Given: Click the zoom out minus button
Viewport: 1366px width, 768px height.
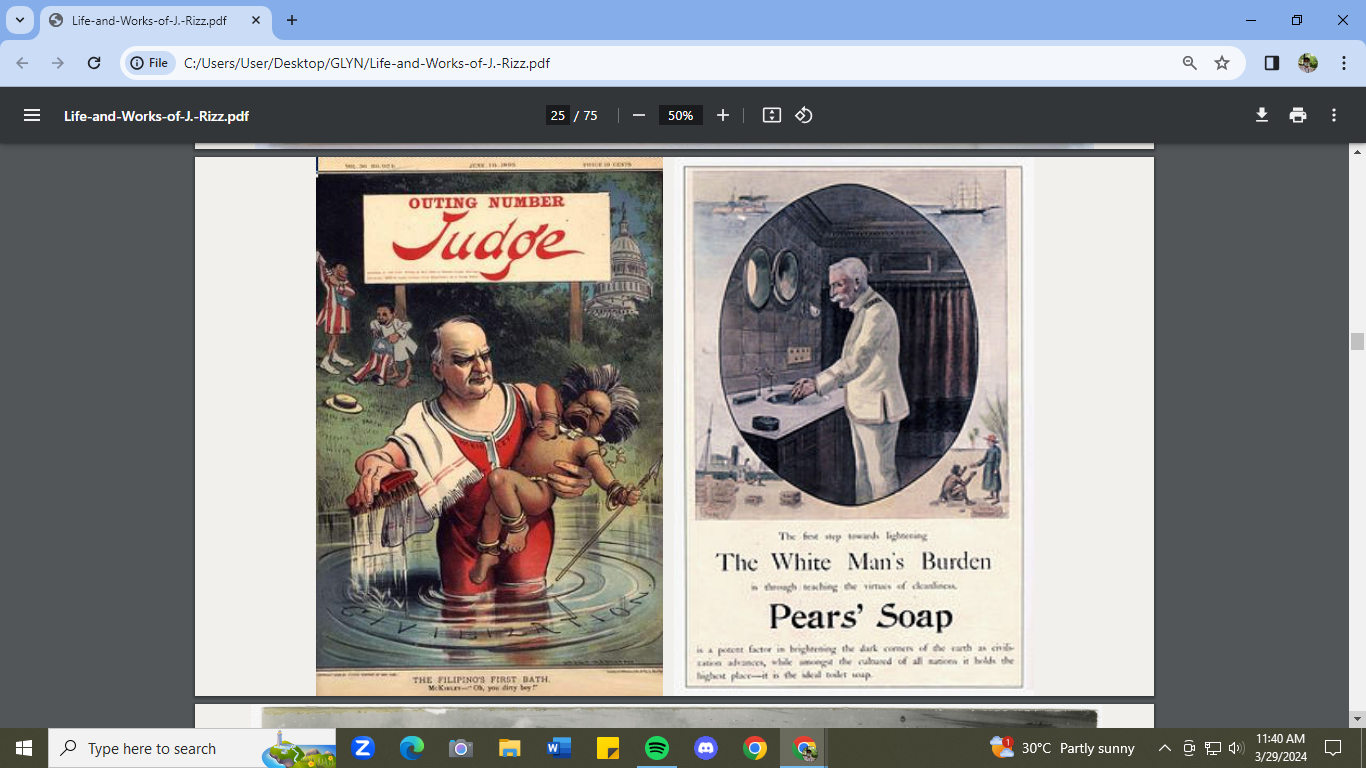Looking at the screenshot, I should tap(639, 115).
